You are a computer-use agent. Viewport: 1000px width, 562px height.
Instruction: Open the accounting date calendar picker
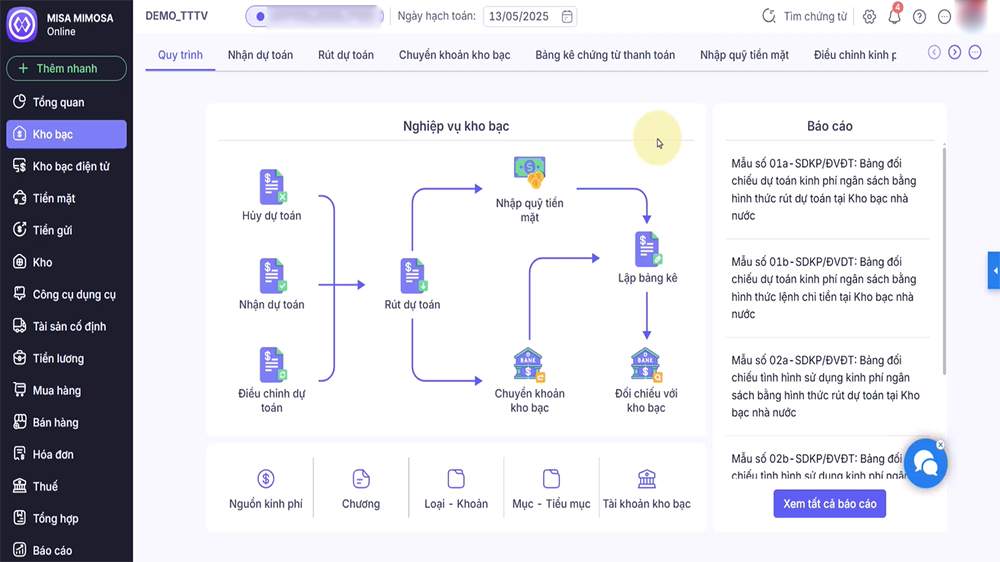pos(567,16)
